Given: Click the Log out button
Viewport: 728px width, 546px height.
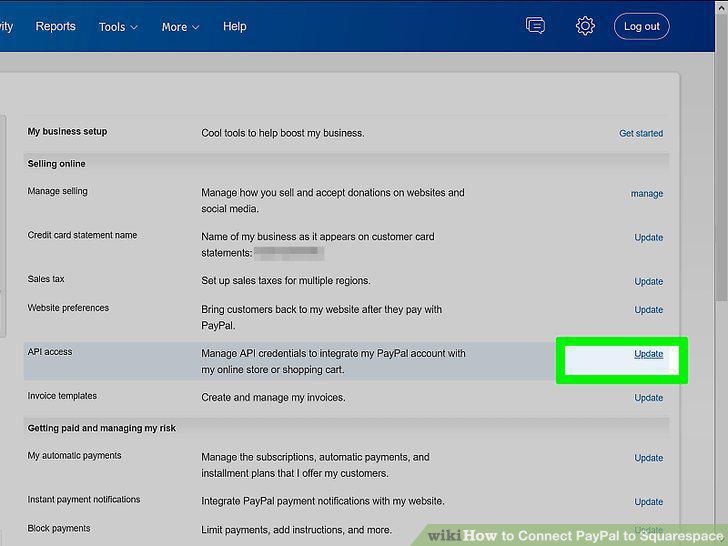Looking at the screenshot, I should pos(642,26).
